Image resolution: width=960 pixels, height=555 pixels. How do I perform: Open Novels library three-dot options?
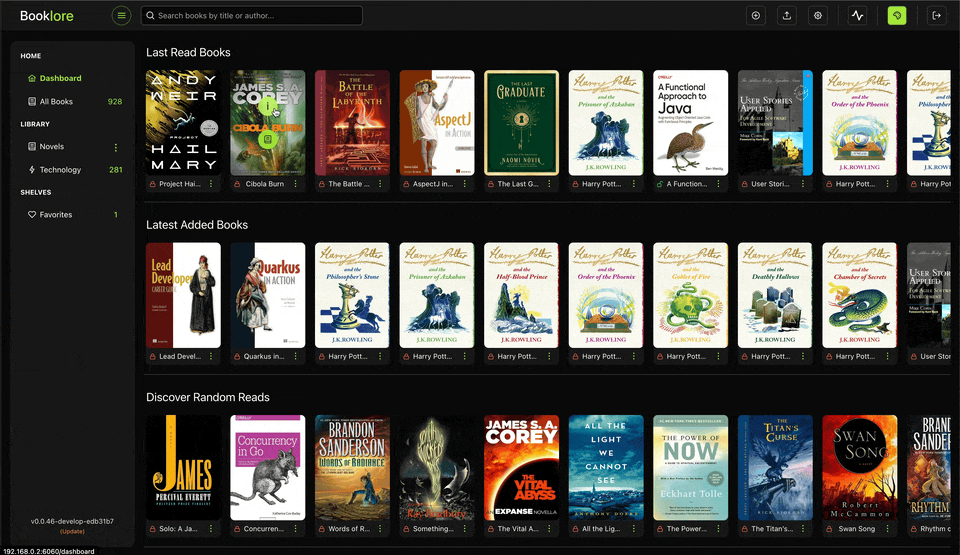coord(116,147)
